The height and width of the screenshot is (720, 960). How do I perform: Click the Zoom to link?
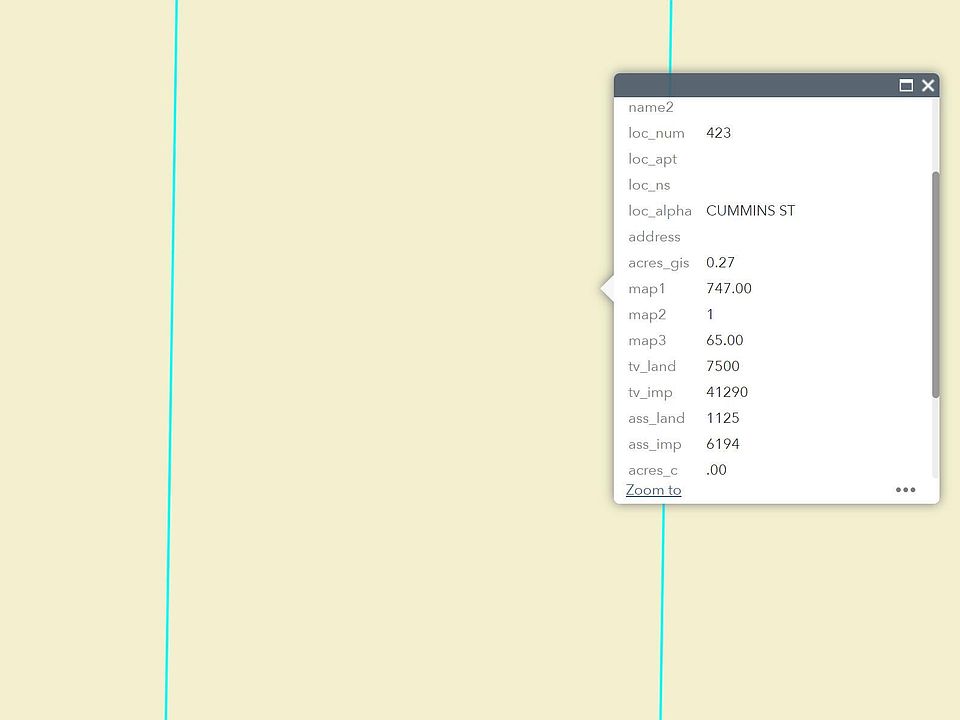tap(653, 490)
